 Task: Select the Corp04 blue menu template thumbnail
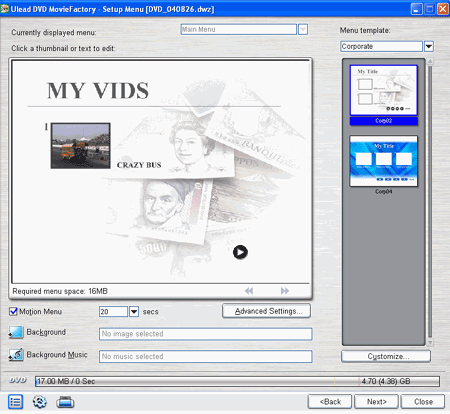point(384,161)
